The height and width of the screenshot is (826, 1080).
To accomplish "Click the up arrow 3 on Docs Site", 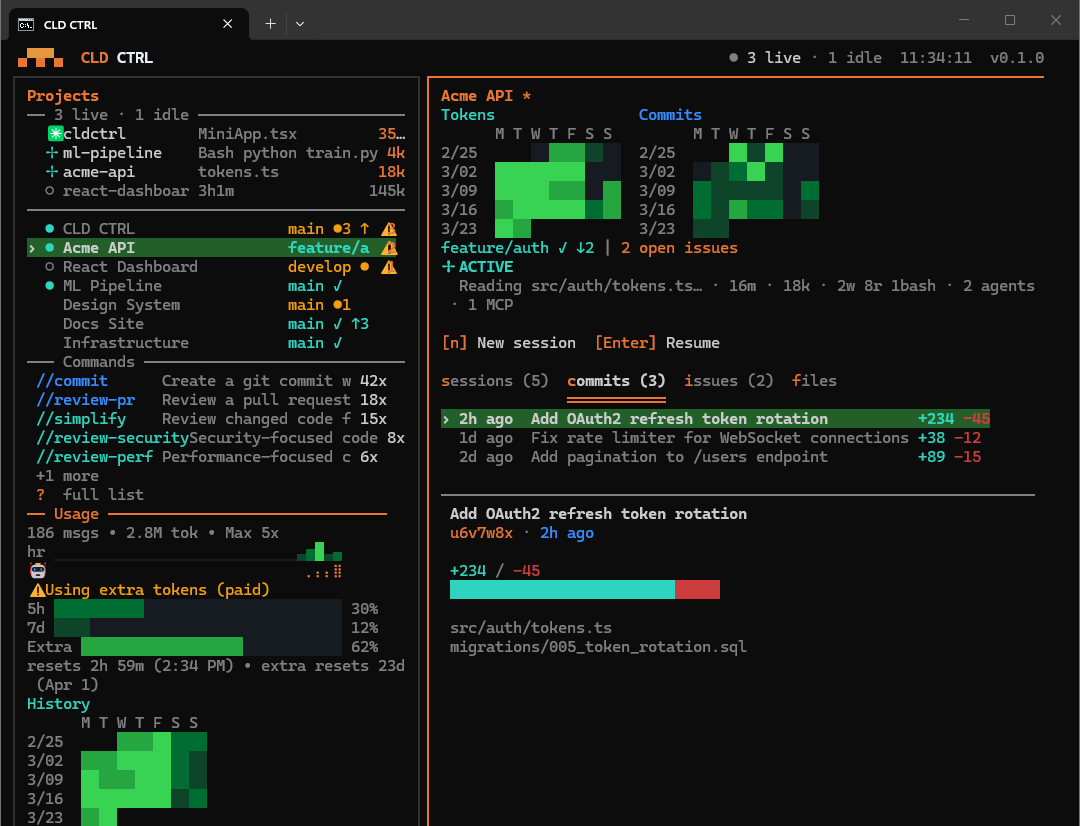I will pos(360,324).
